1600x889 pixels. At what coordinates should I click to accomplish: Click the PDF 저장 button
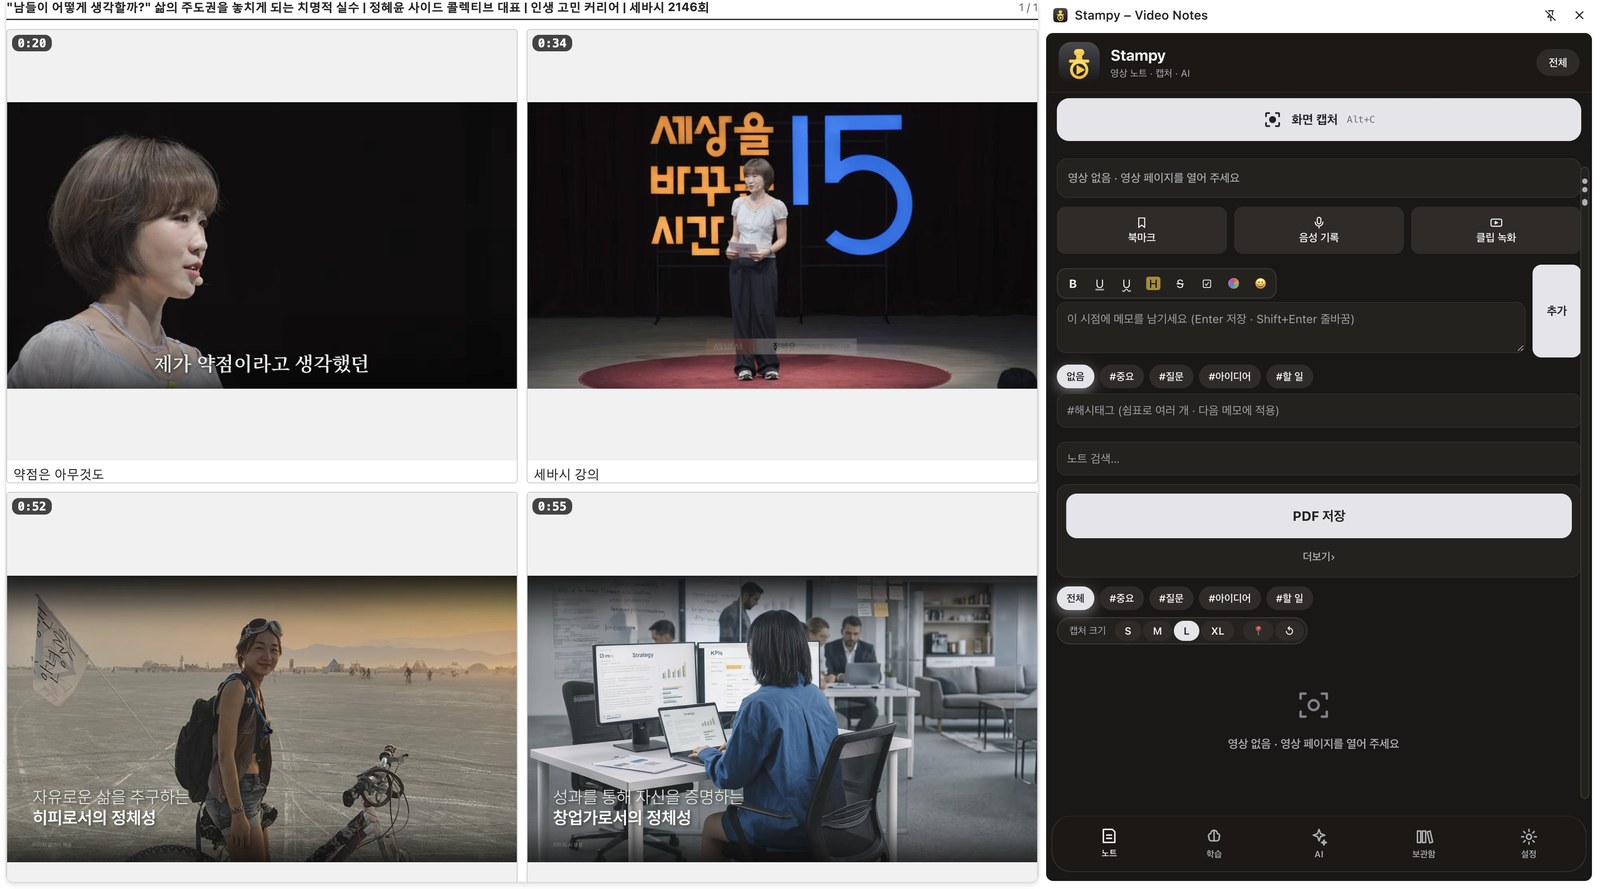pyautogui.click(x=1318, y=516)
